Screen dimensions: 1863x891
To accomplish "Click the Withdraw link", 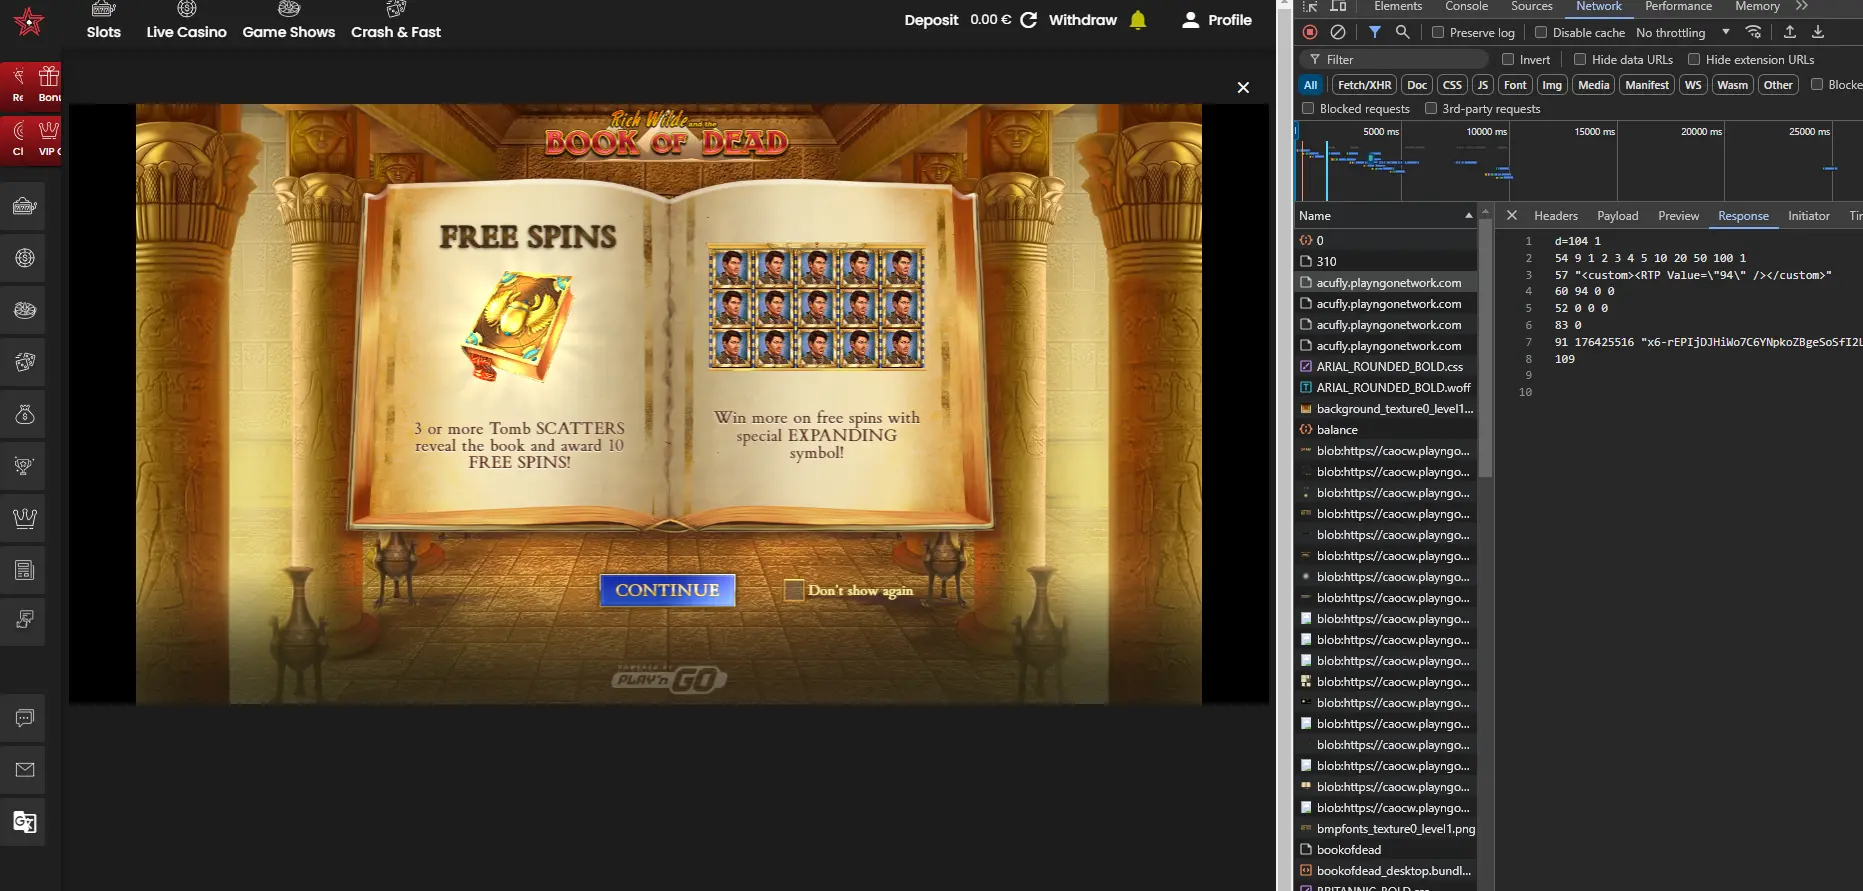I will [1083, 20].
